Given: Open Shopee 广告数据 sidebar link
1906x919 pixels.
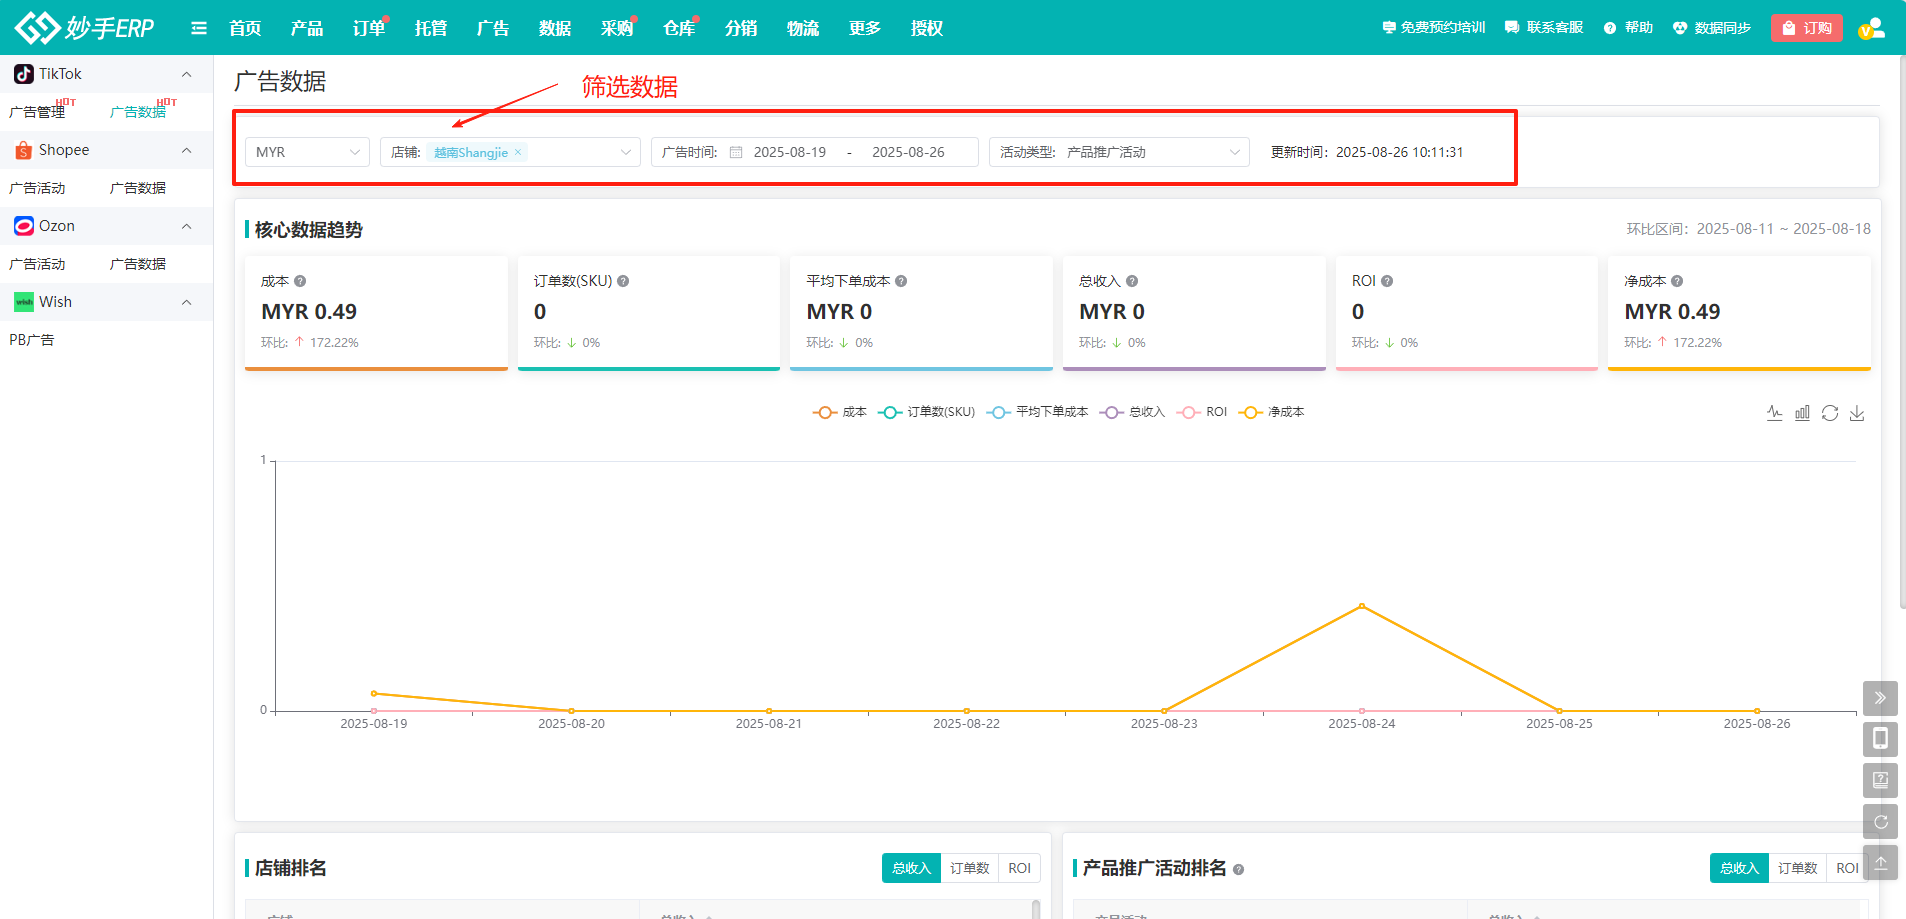Looking at the screenshot, I should click(x=138, y=188).
